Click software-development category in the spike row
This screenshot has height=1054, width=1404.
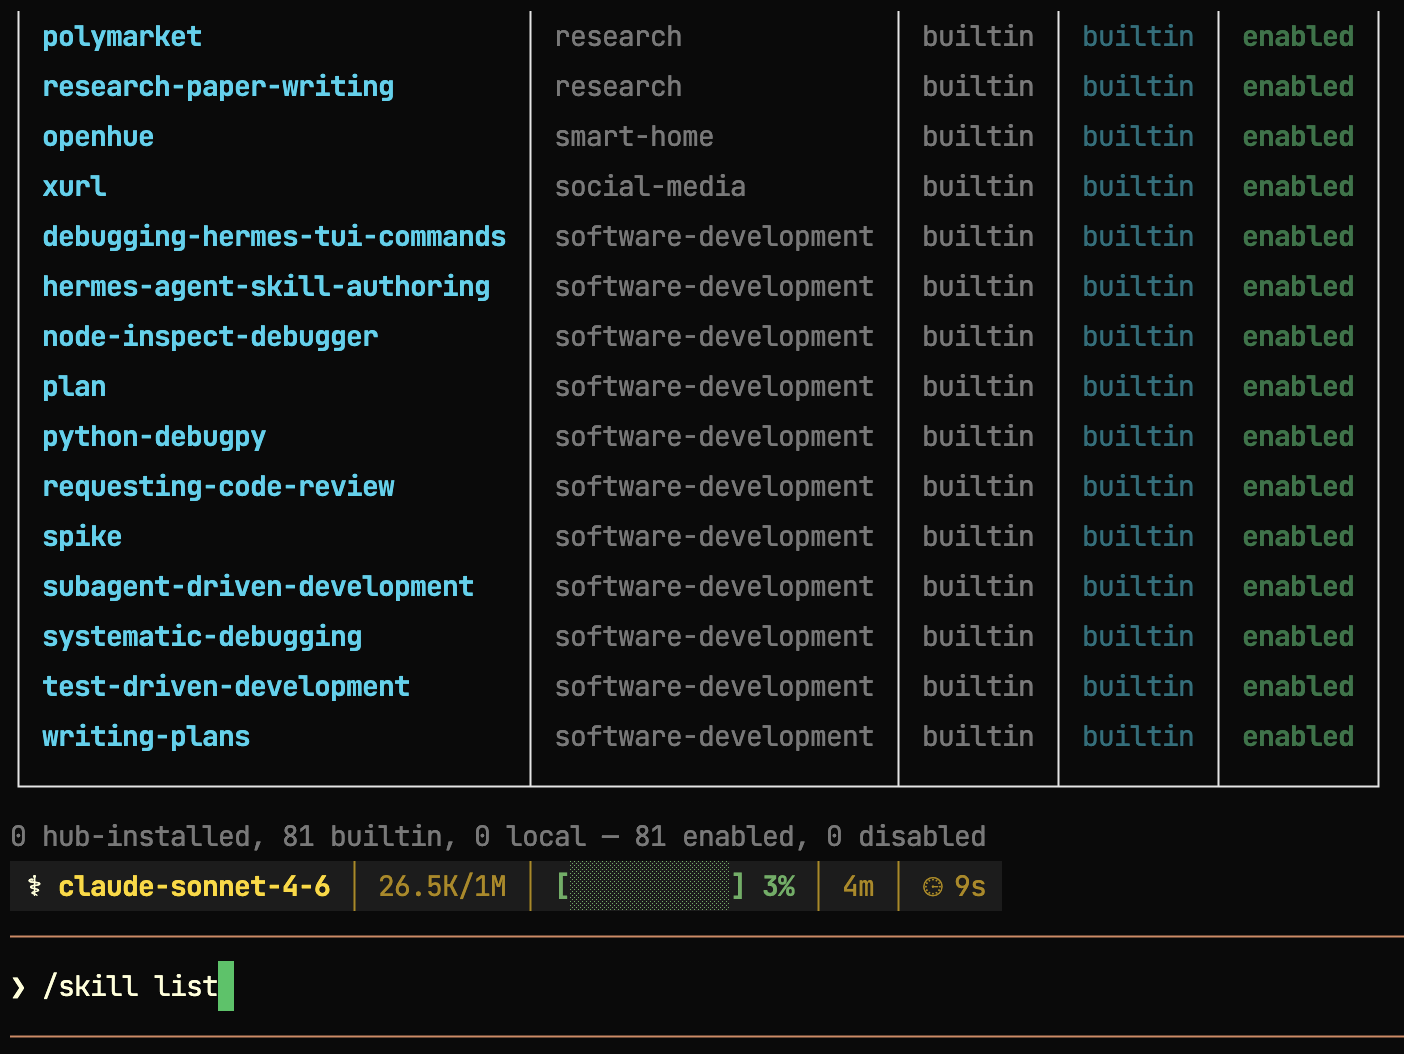[714, 537]
